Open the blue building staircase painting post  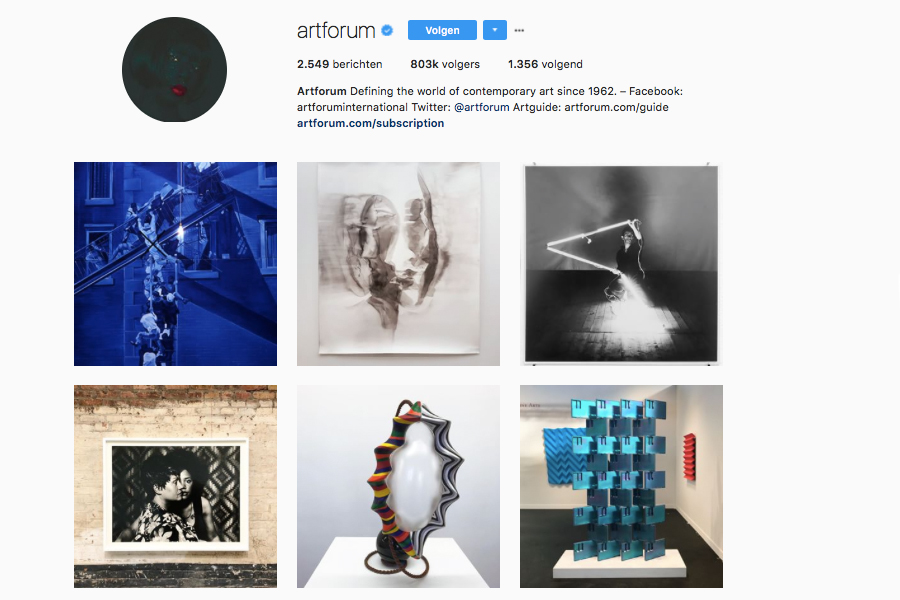click(x=175, y=264)
